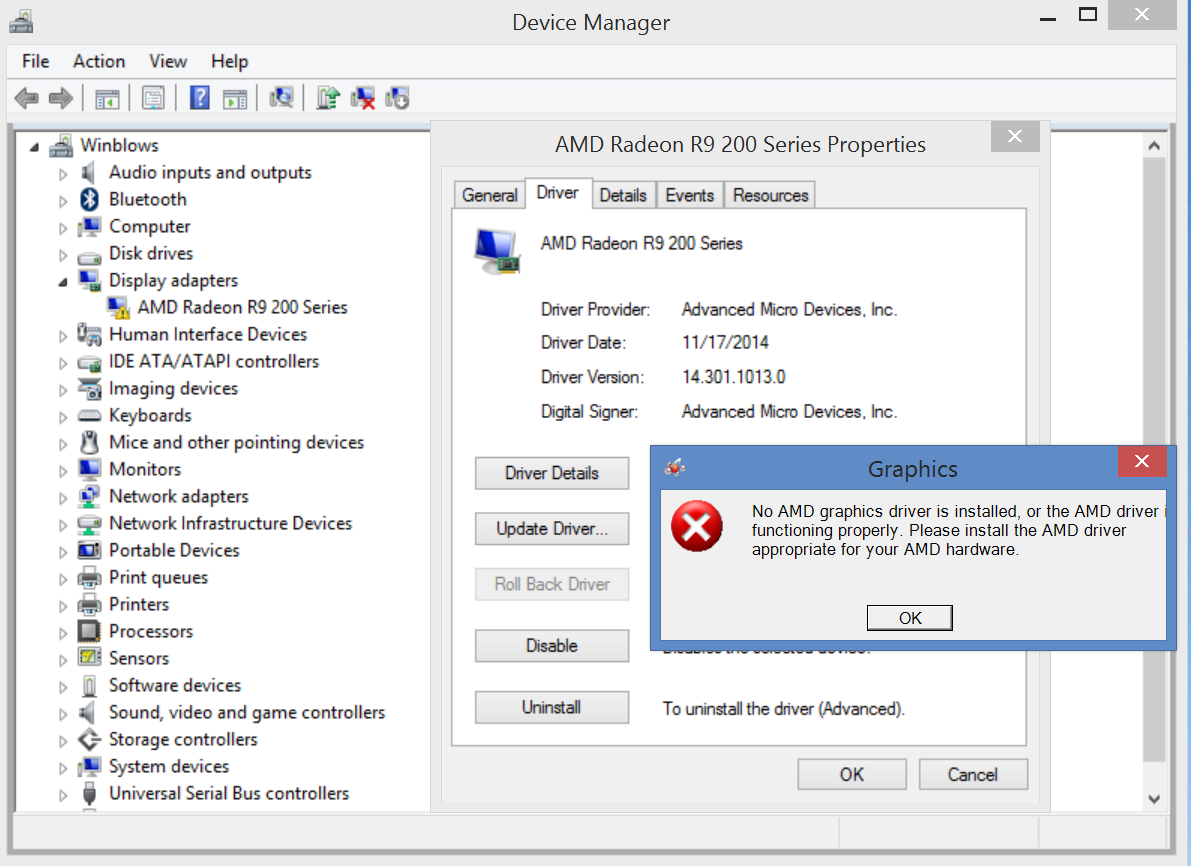Click Cancel in the Properties dialog
The width and height of the screenshot is (1191, 866).
[973, 774]
